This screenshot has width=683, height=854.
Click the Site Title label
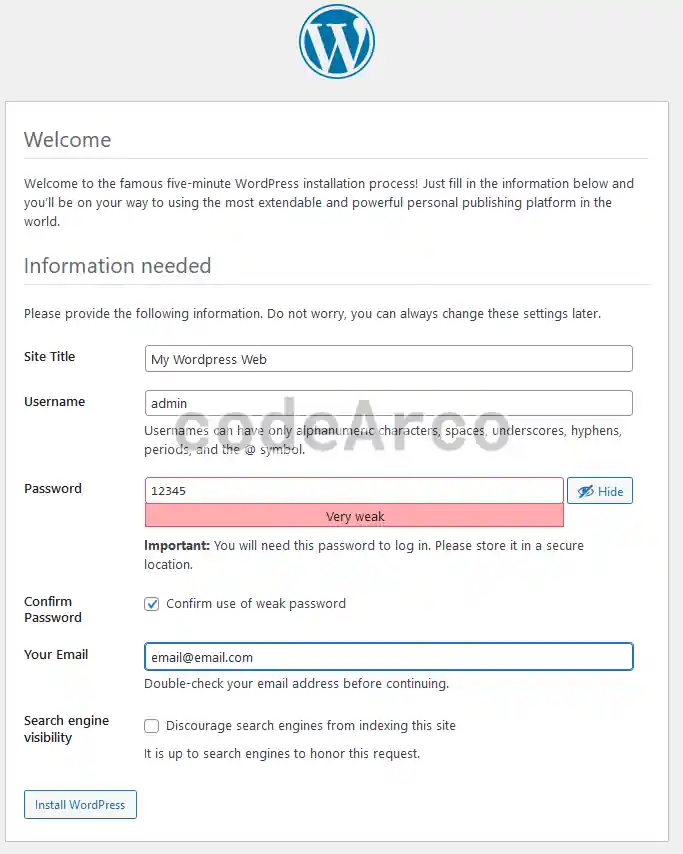pos(50,356)
